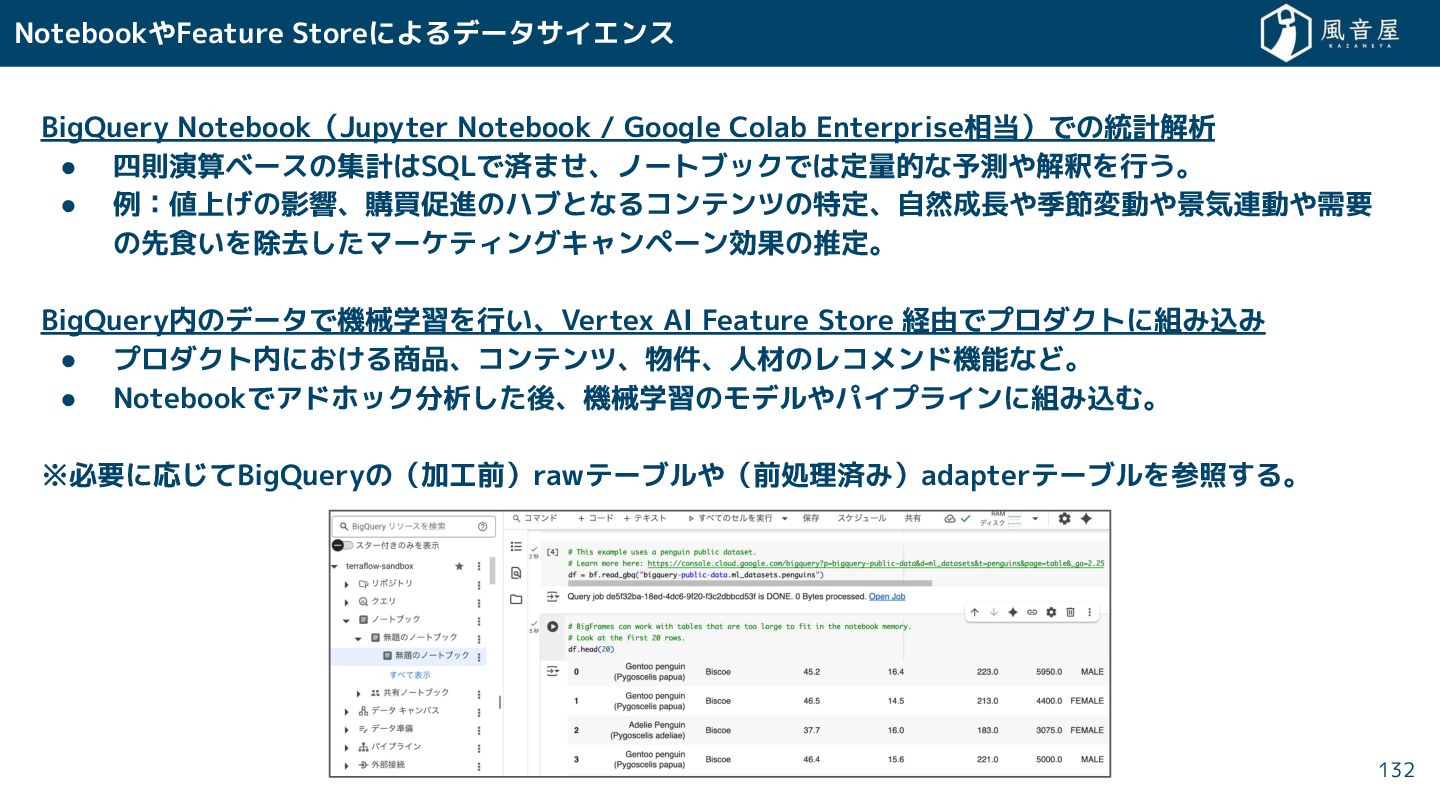The height and width of the screenshot is (810, 1440).
Task: Open the more options for 外部接続
Action: coord(478,765)
